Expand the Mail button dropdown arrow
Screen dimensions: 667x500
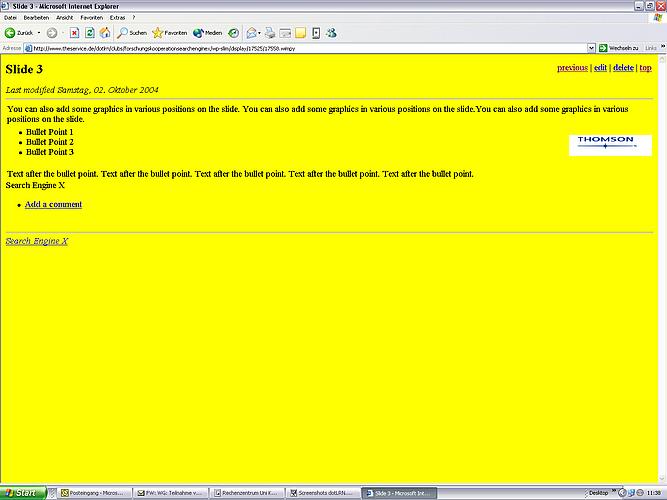(259, 33)
